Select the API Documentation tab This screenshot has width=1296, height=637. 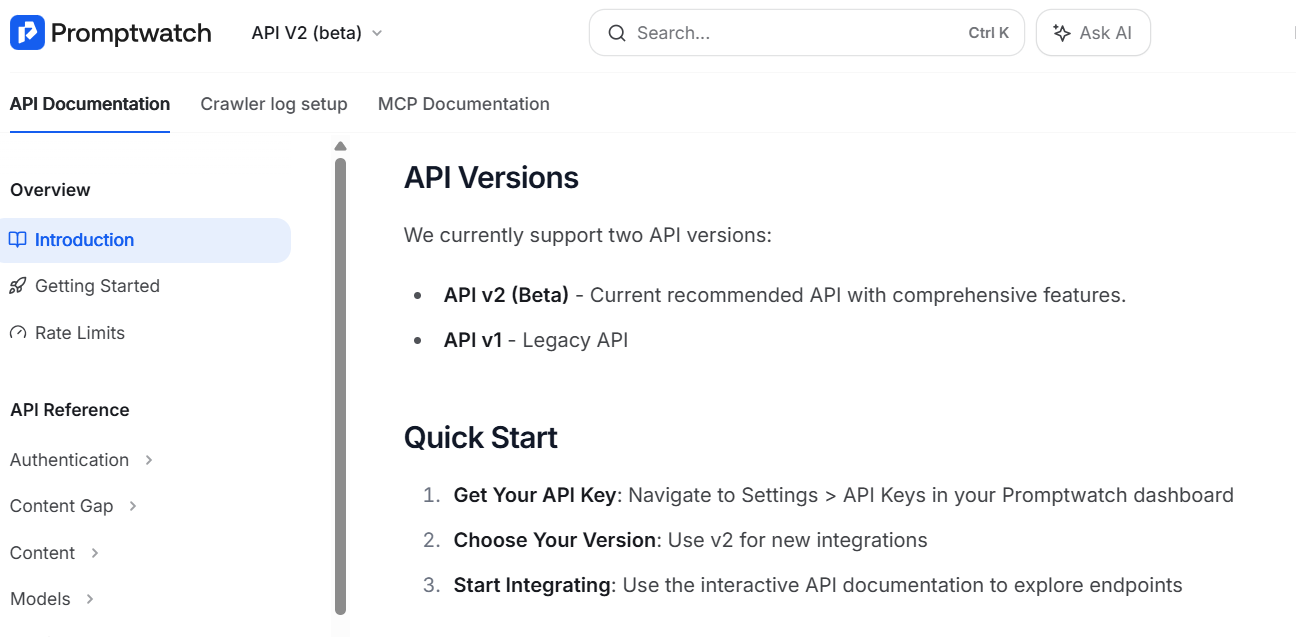click(x=89, y=103)
